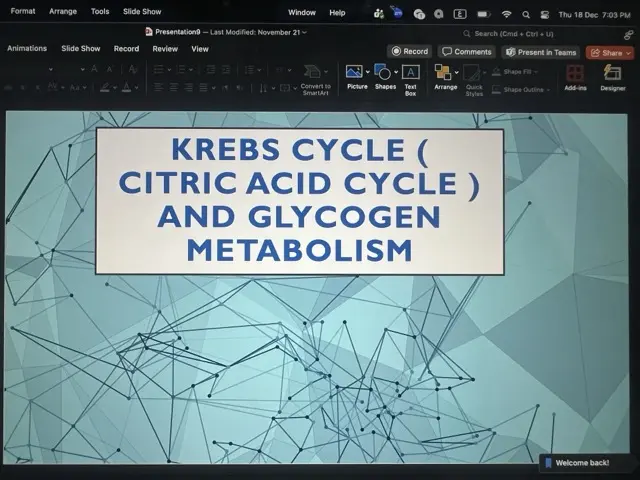
Task: Open Spotlight search in the menu bar
Action: point(526,15)
